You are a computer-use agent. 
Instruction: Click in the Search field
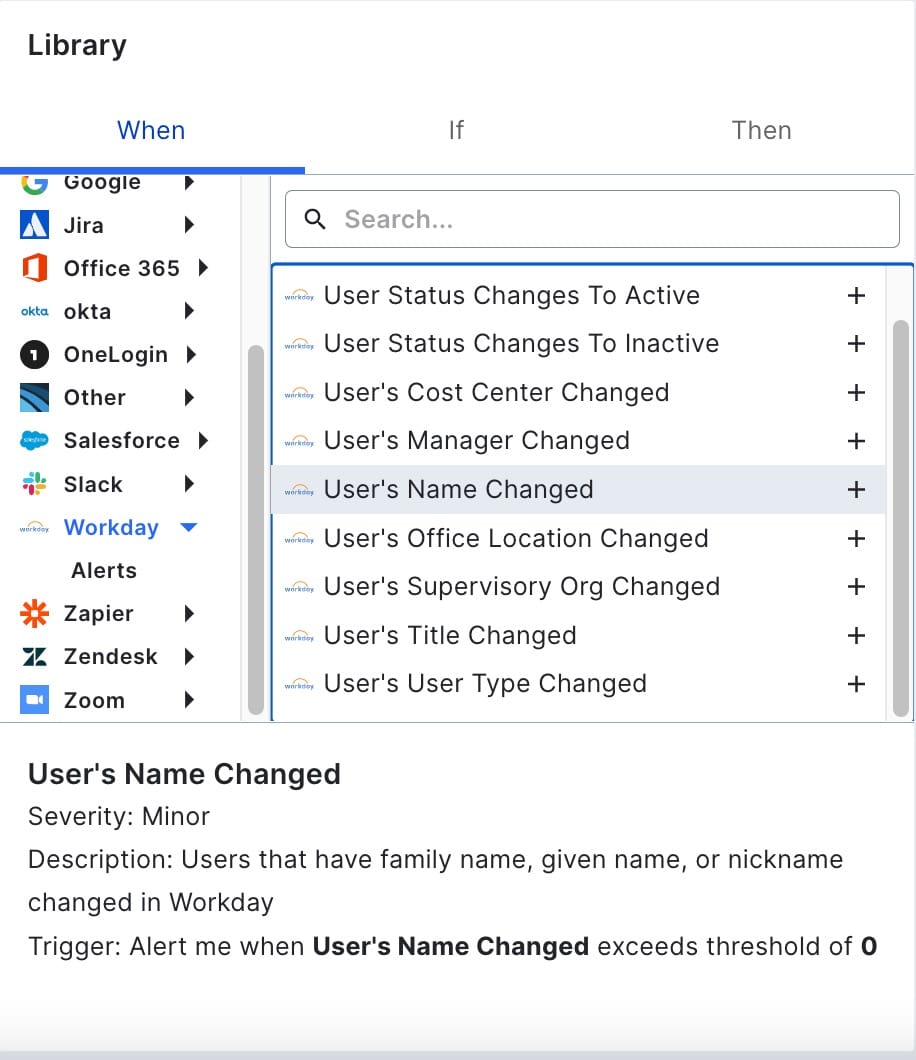point(592,219)
